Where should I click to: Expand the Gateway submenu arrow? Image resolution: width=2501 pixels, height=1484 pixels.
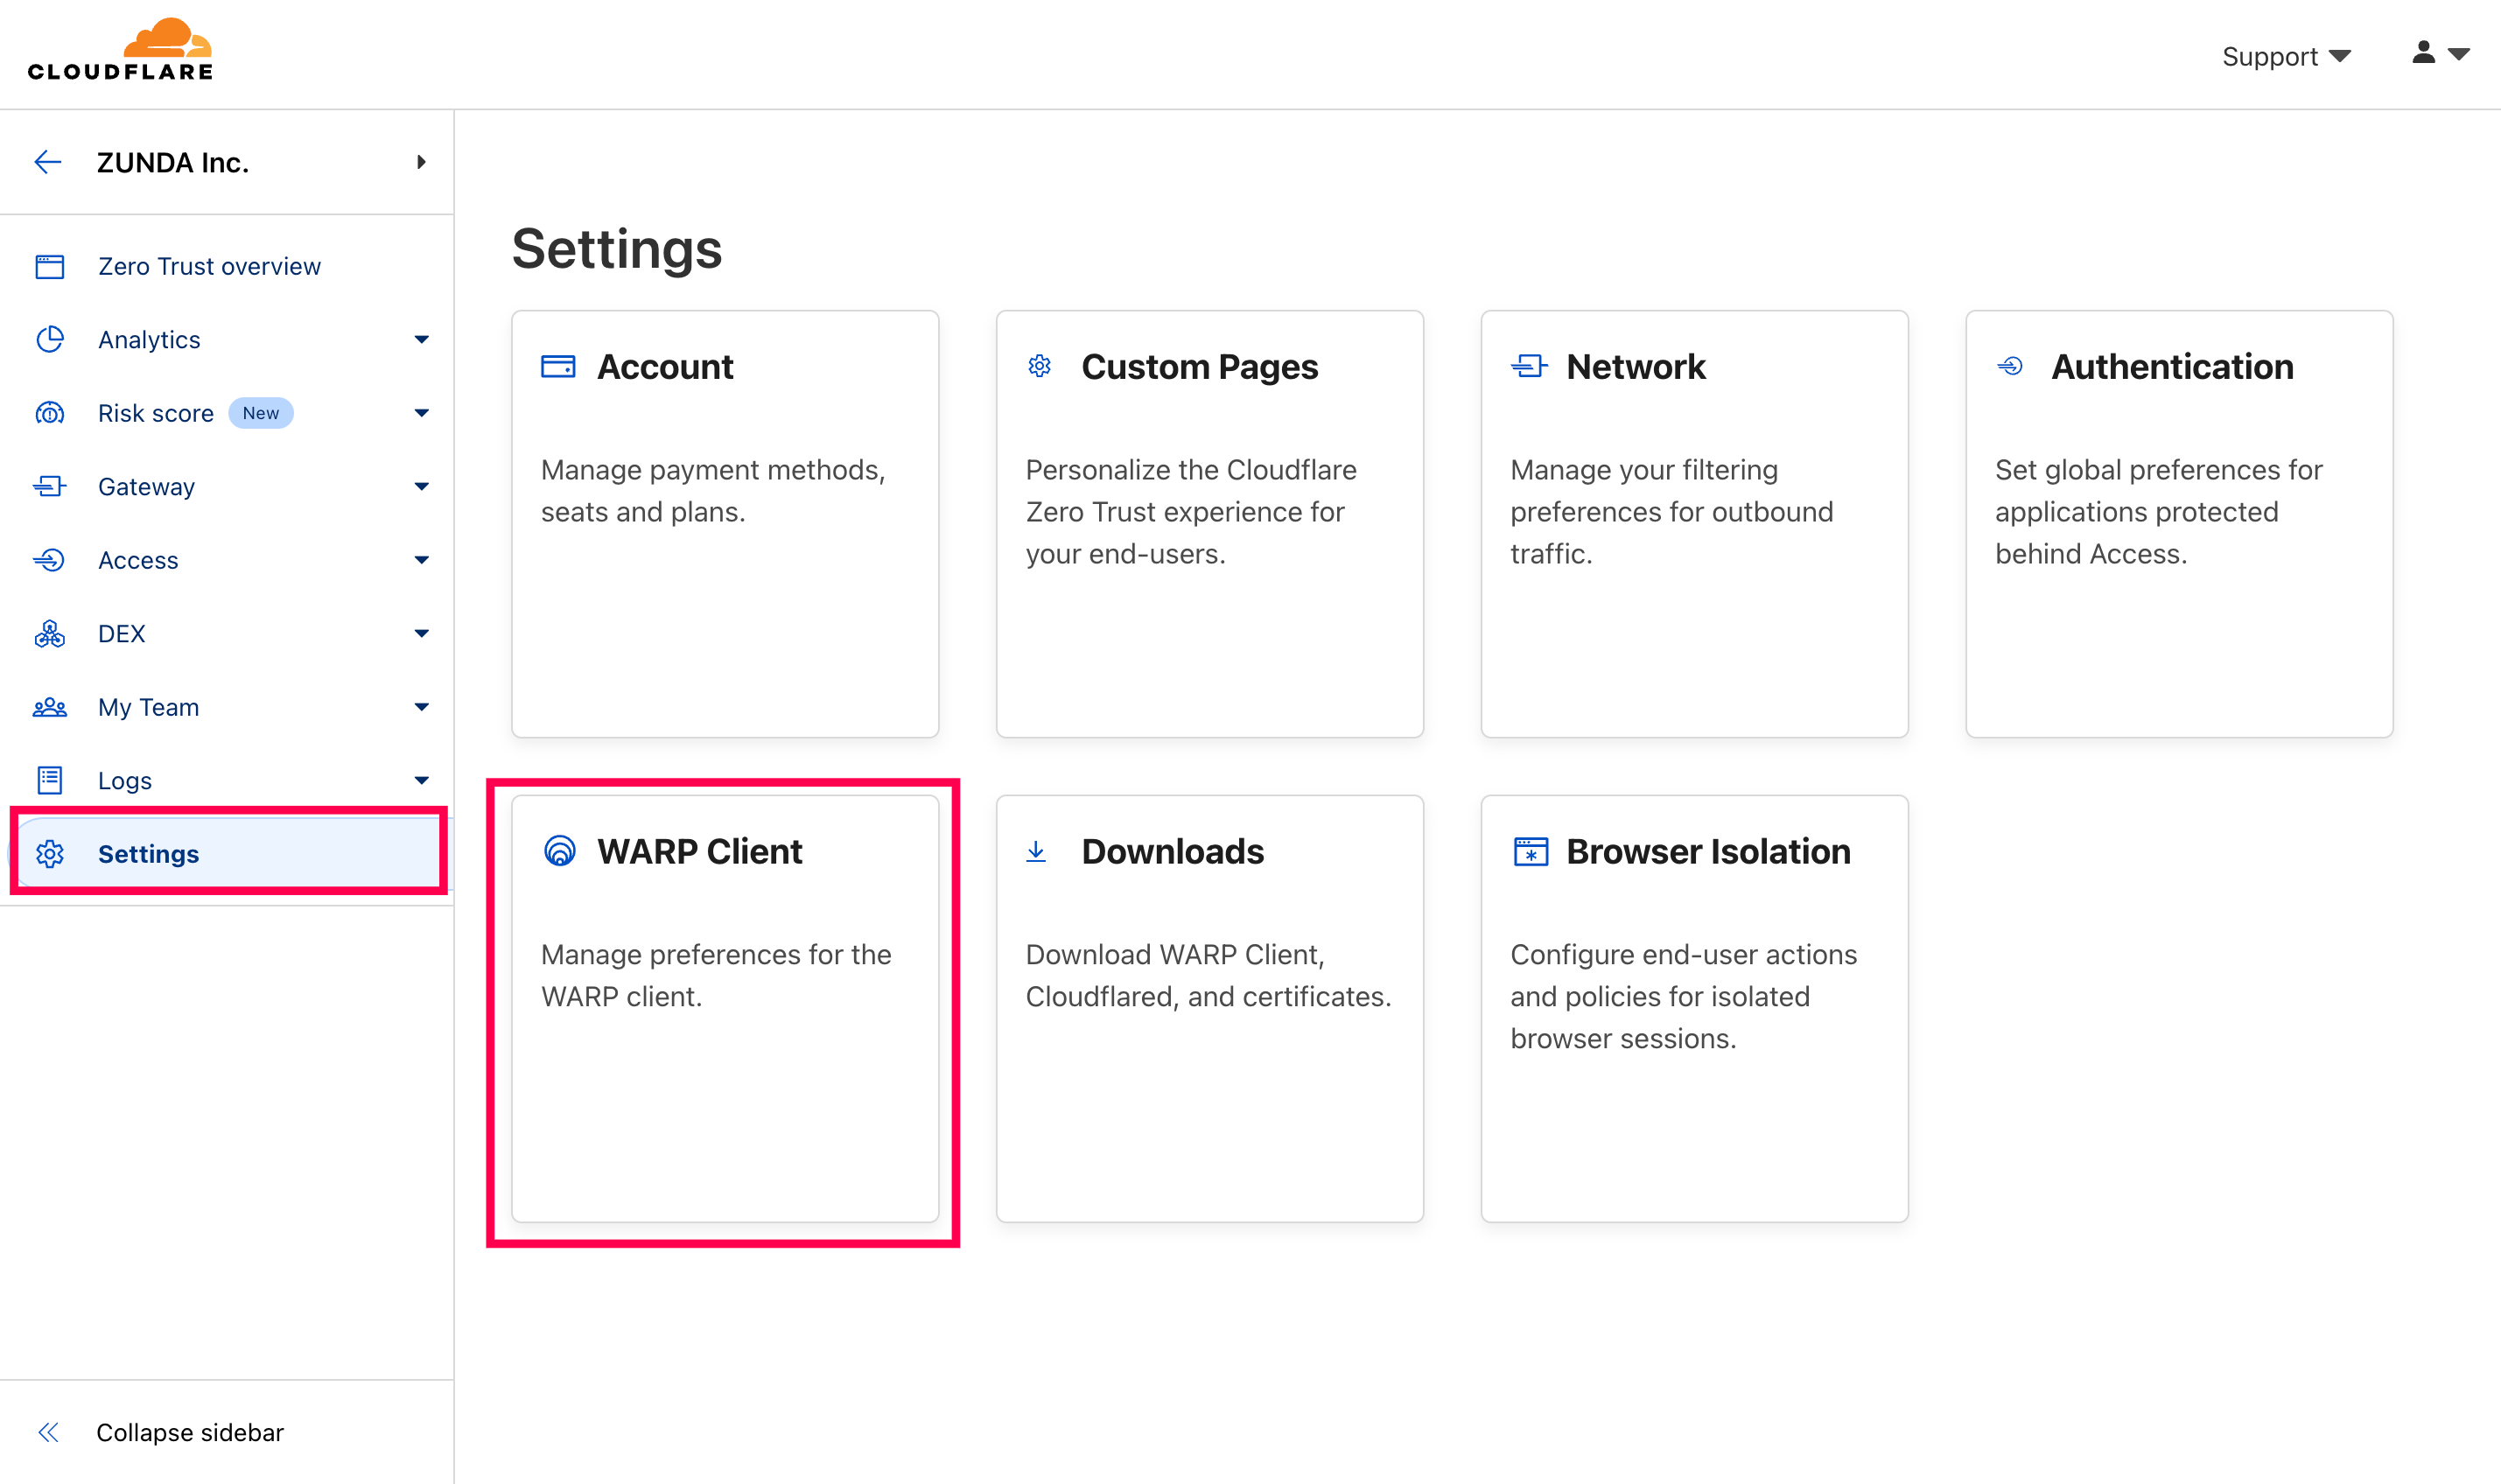[x=422, y=487]
